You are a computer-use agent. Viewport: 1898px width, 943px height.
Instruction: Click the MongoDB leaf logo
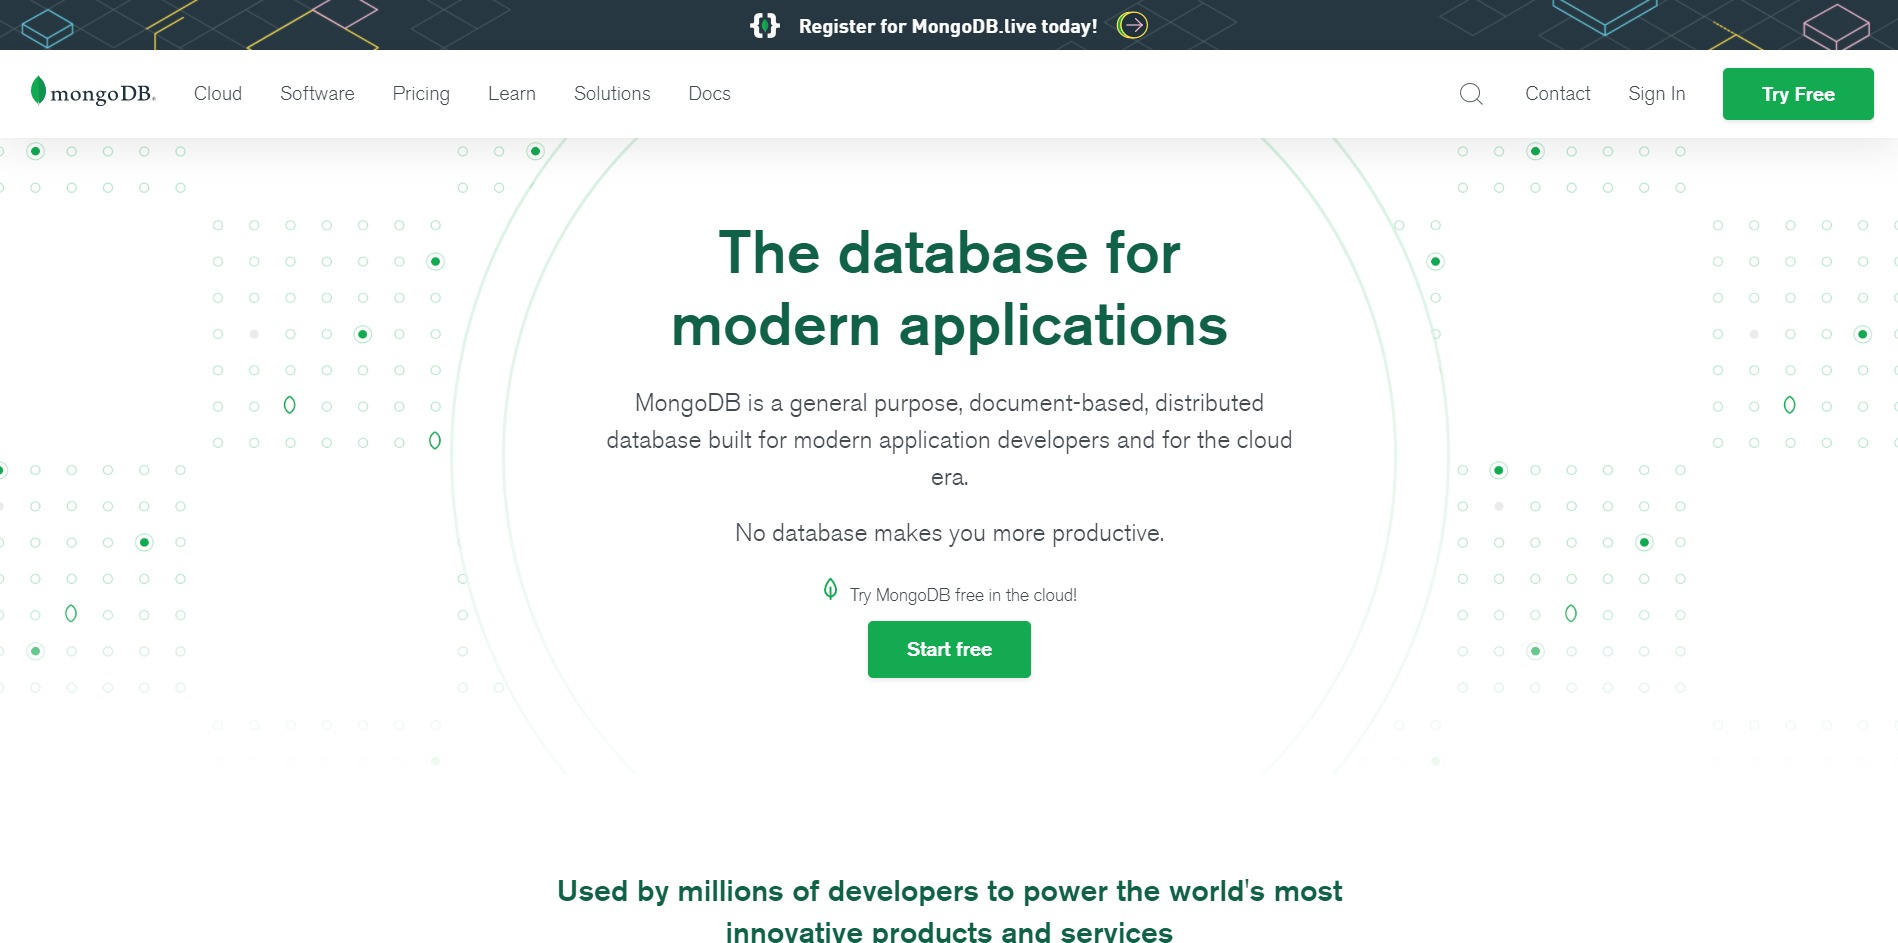[93, 93]
